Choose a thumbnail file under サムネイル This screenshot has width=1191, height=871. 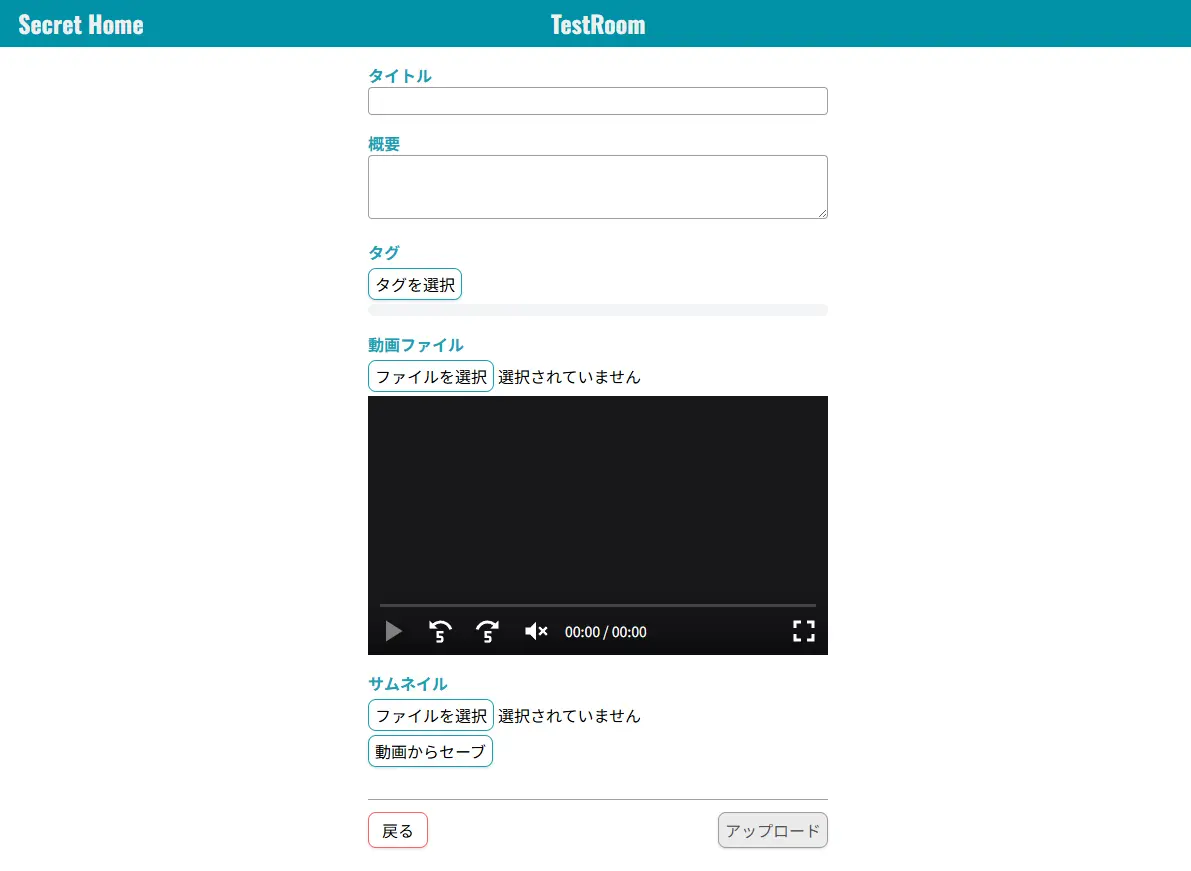(x=430, y=714)
